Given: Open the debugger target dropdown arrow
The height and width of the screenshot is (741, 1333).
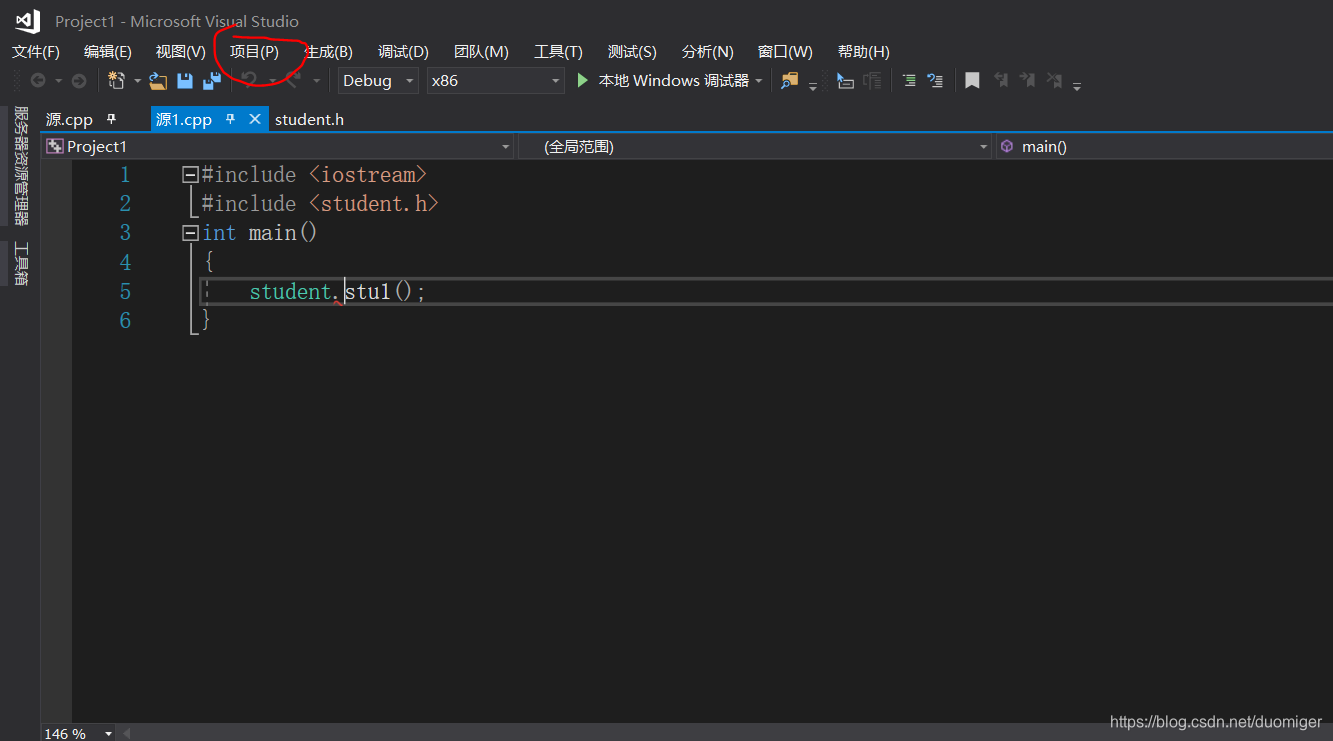Looking at the screenshot, I should [759, 81].
